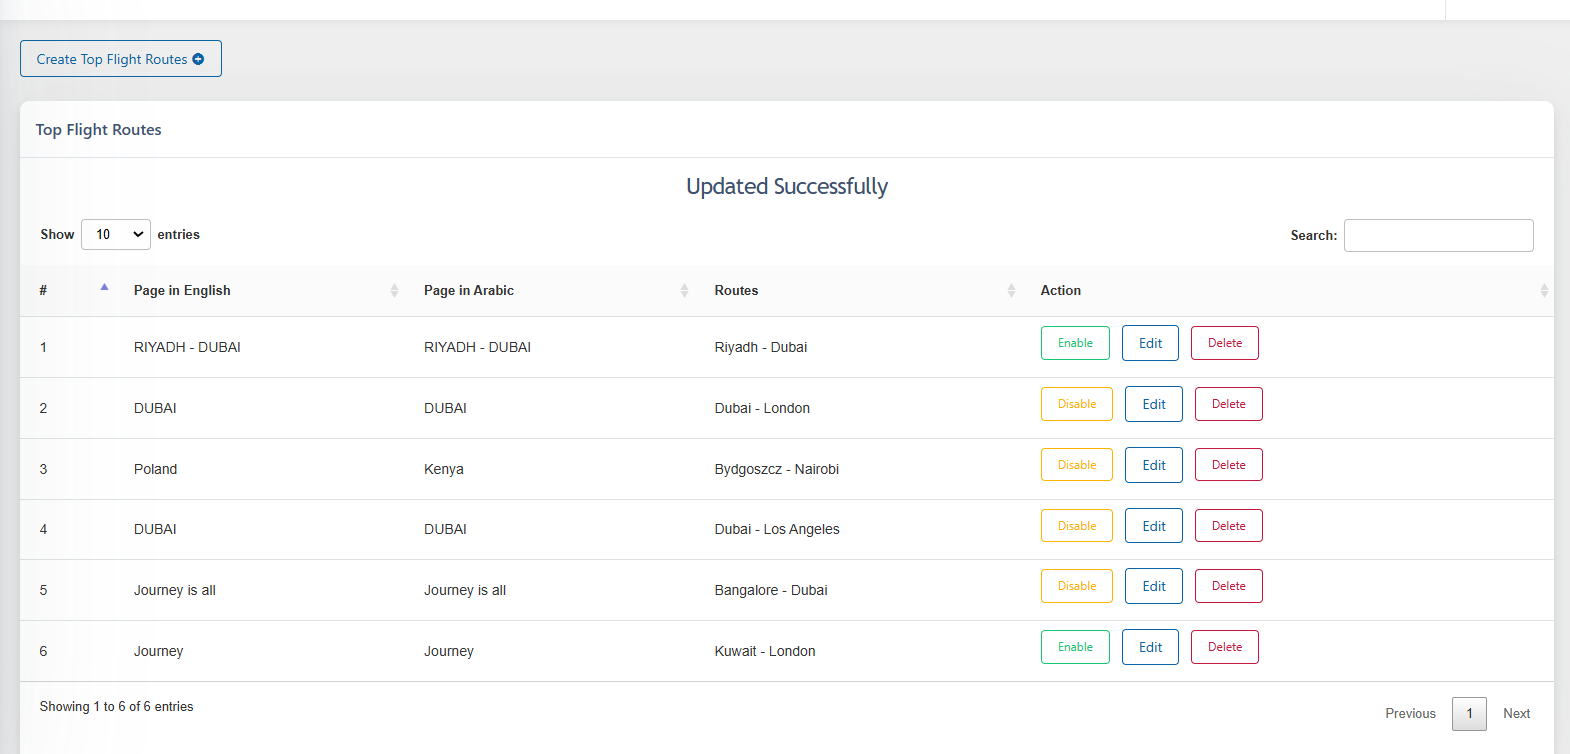Disable the Bangalore - Dubai route
1570x754 pixels.
coord(1076,586)
